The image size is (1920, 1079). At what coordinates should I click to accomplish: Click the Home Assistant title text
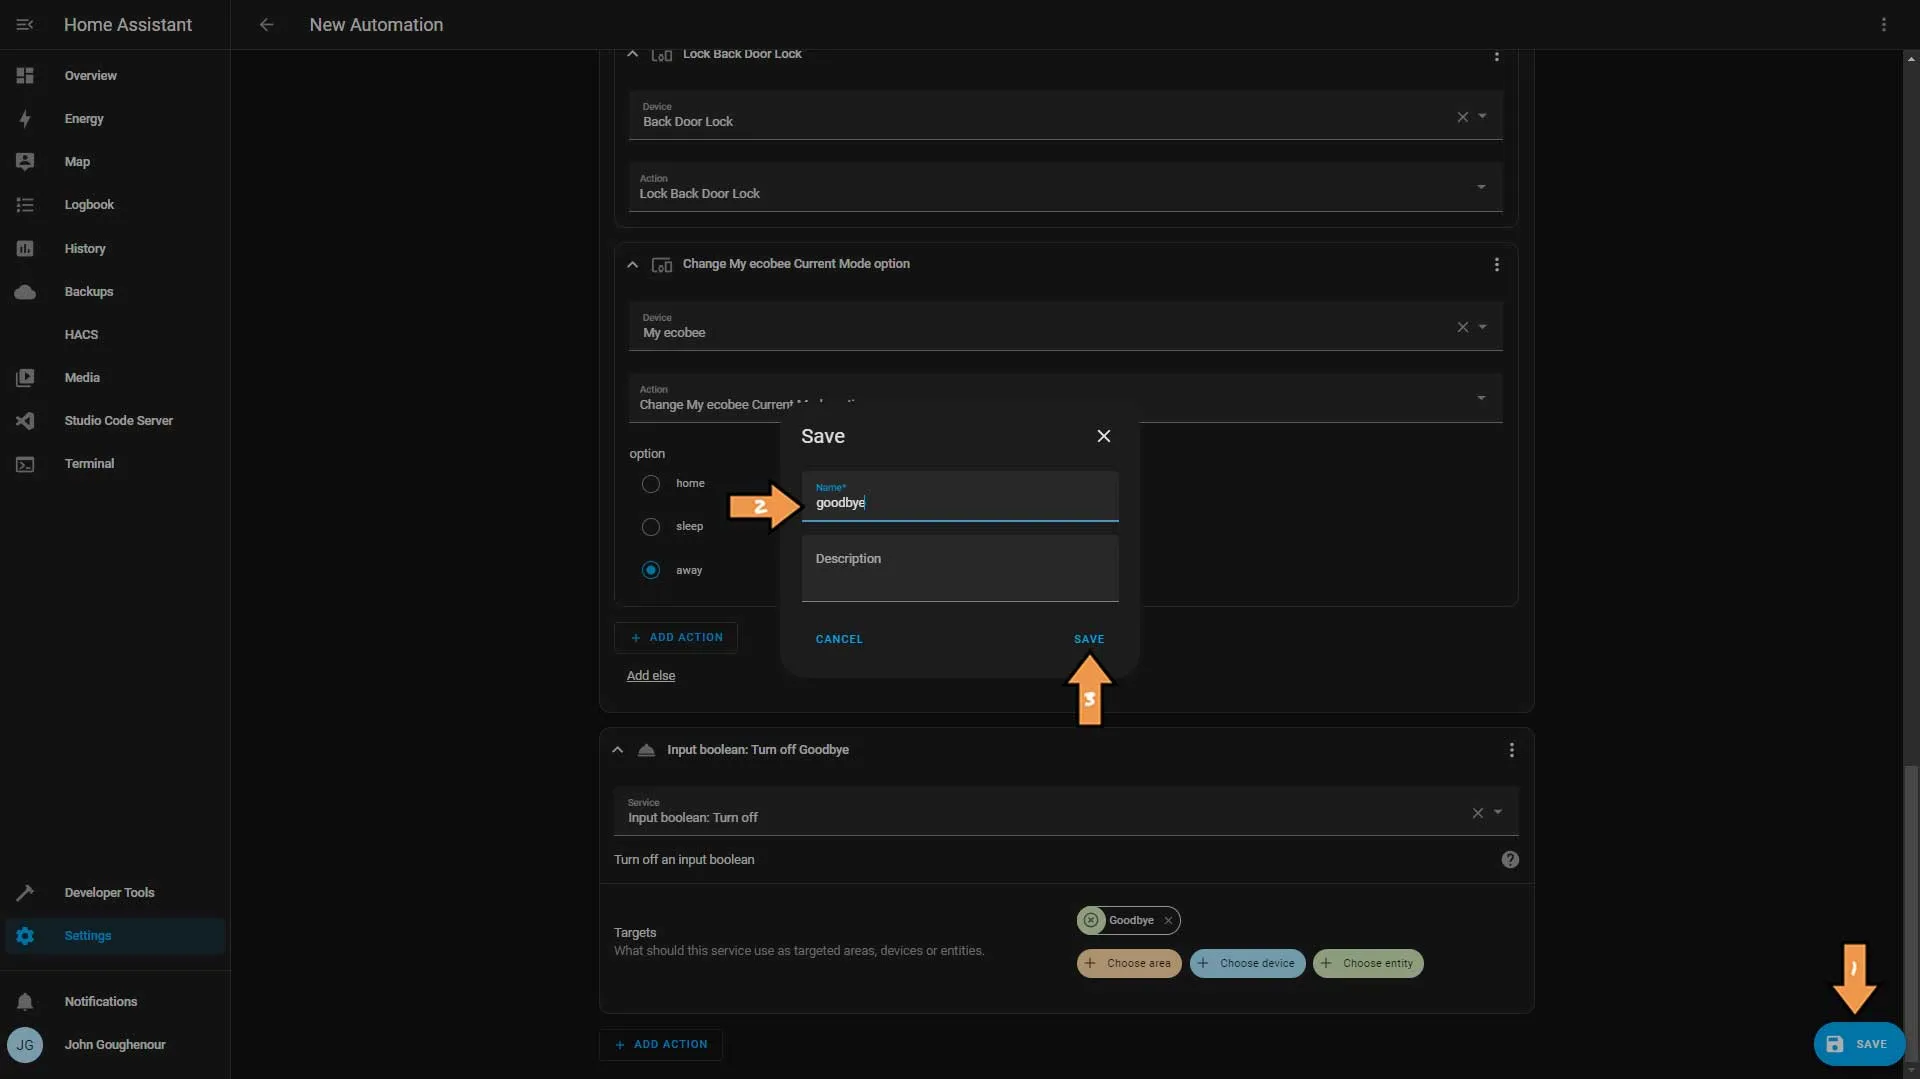click(x=128, y=24)
